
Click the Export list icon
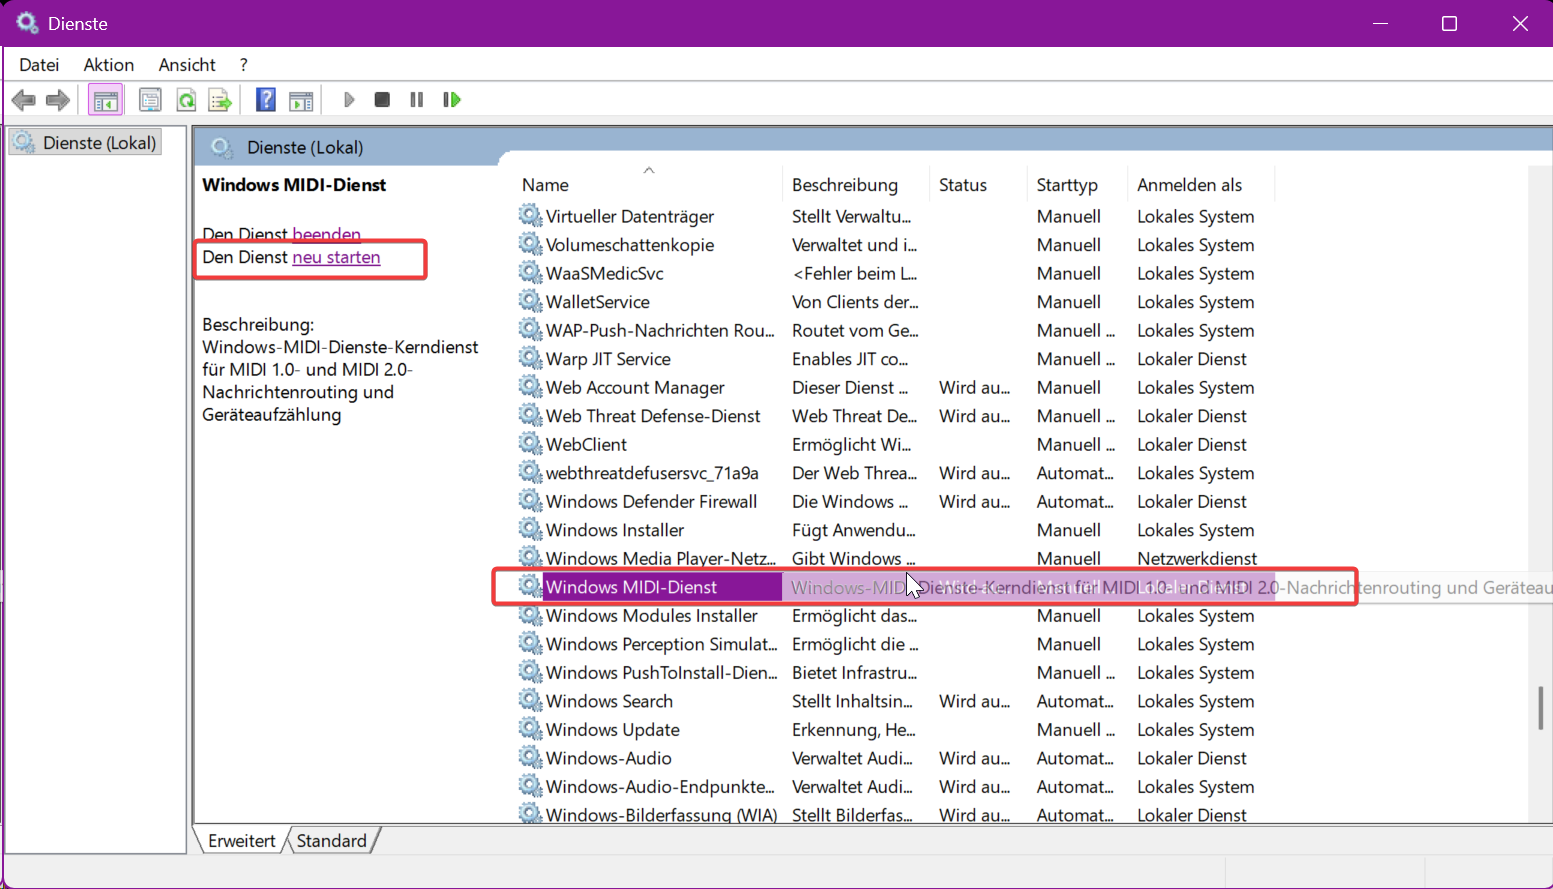click(220, 100)
